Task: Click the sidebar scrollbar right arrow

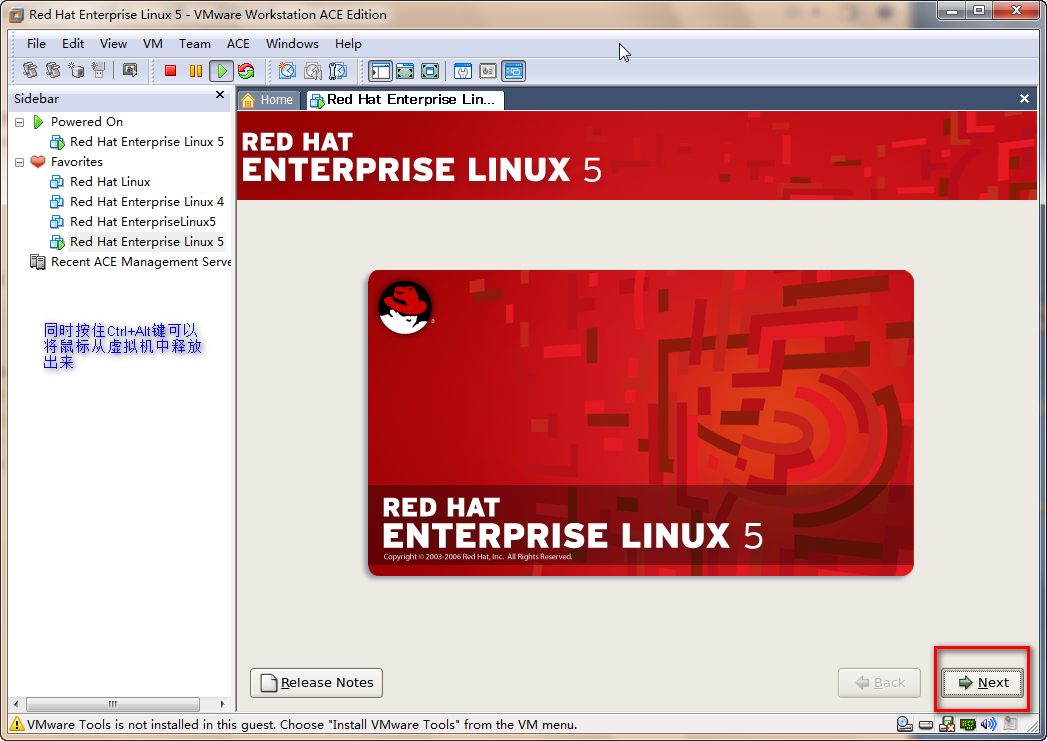Action: [222, 704]
